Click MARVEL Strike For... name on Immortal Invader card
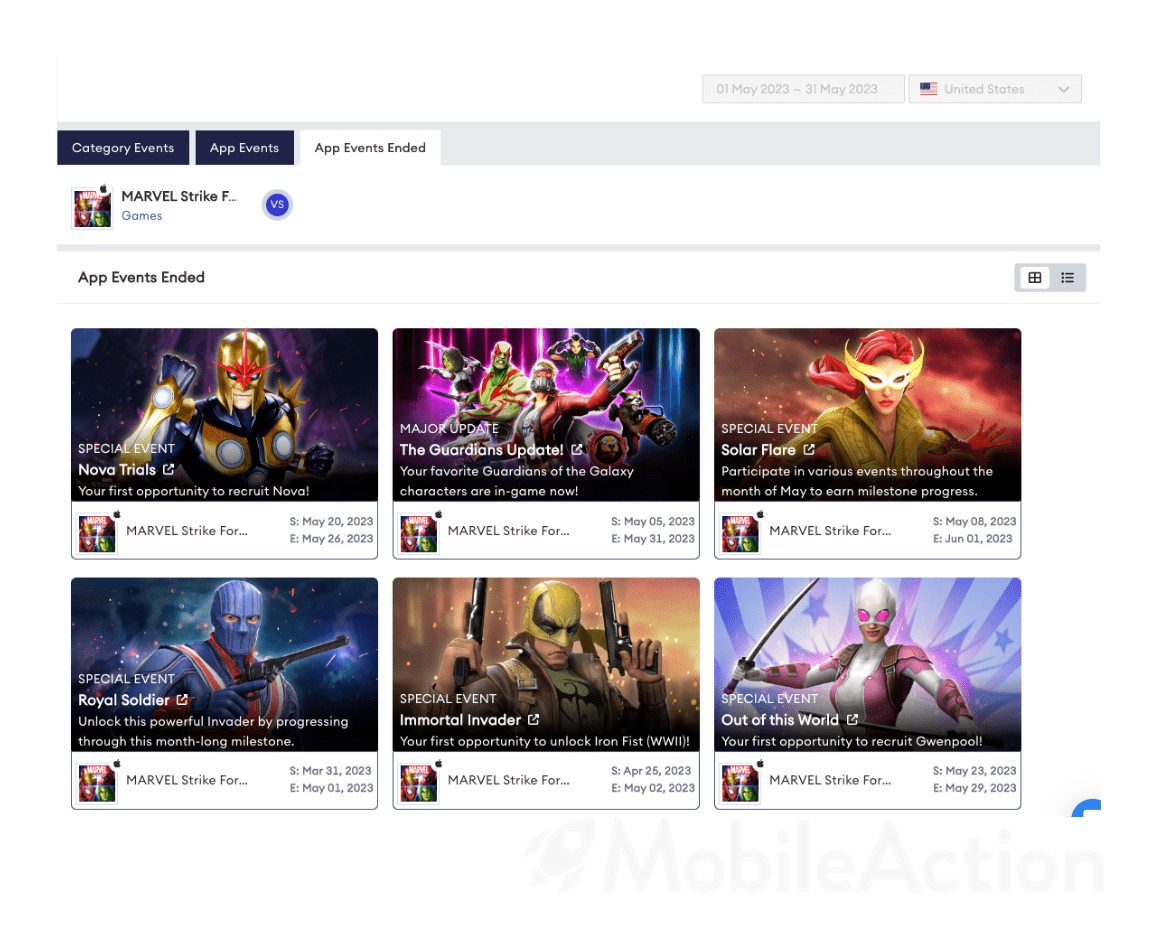Viewport: 1161px width, 951px height. click(508, 780)
